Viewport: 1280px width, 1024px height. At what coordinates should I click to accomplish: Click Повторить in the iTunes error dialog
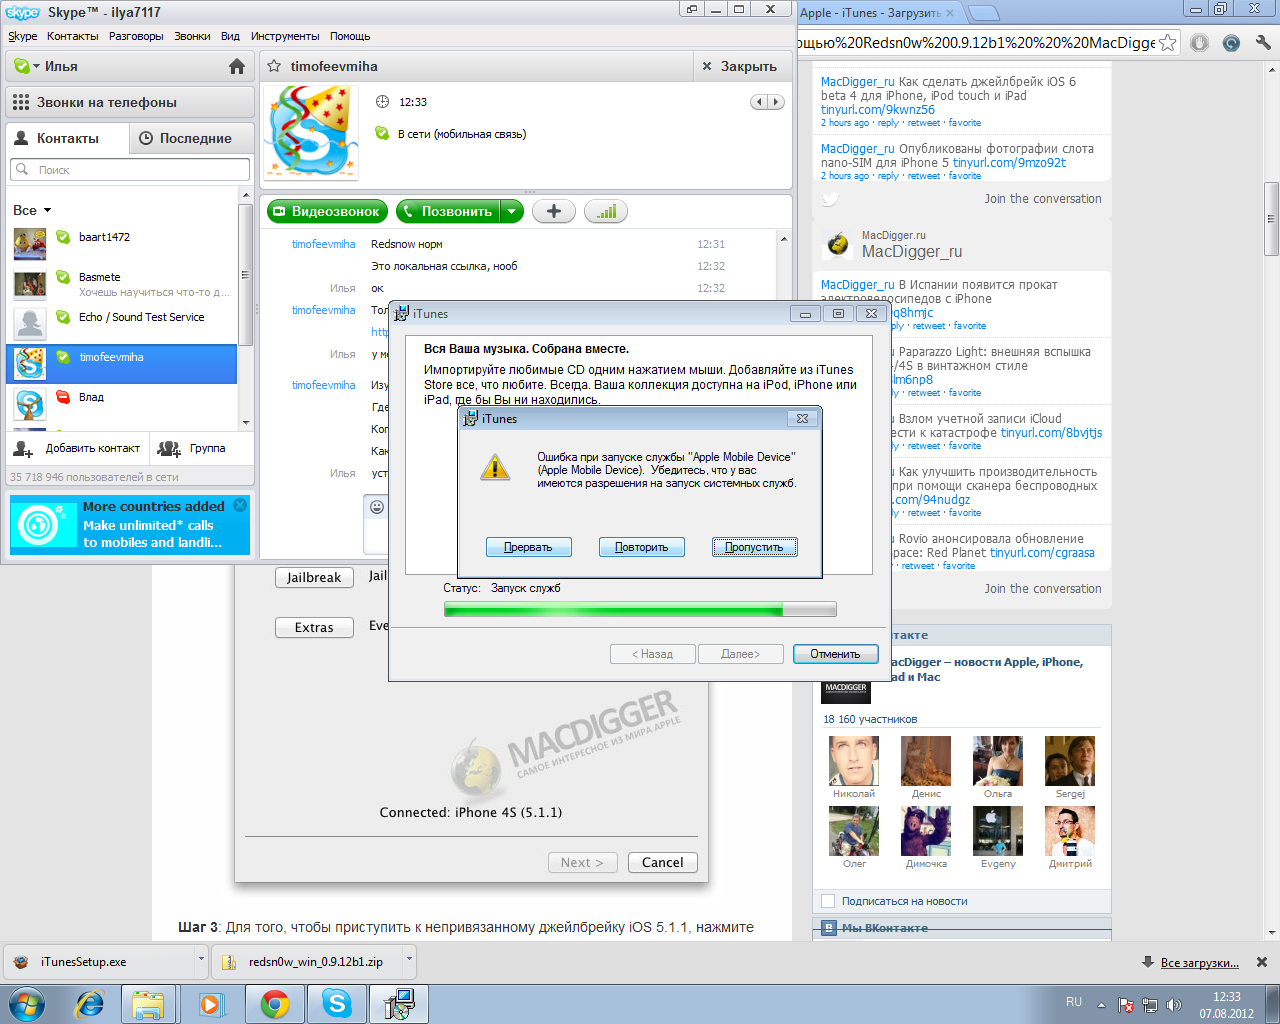pos(642,547)
